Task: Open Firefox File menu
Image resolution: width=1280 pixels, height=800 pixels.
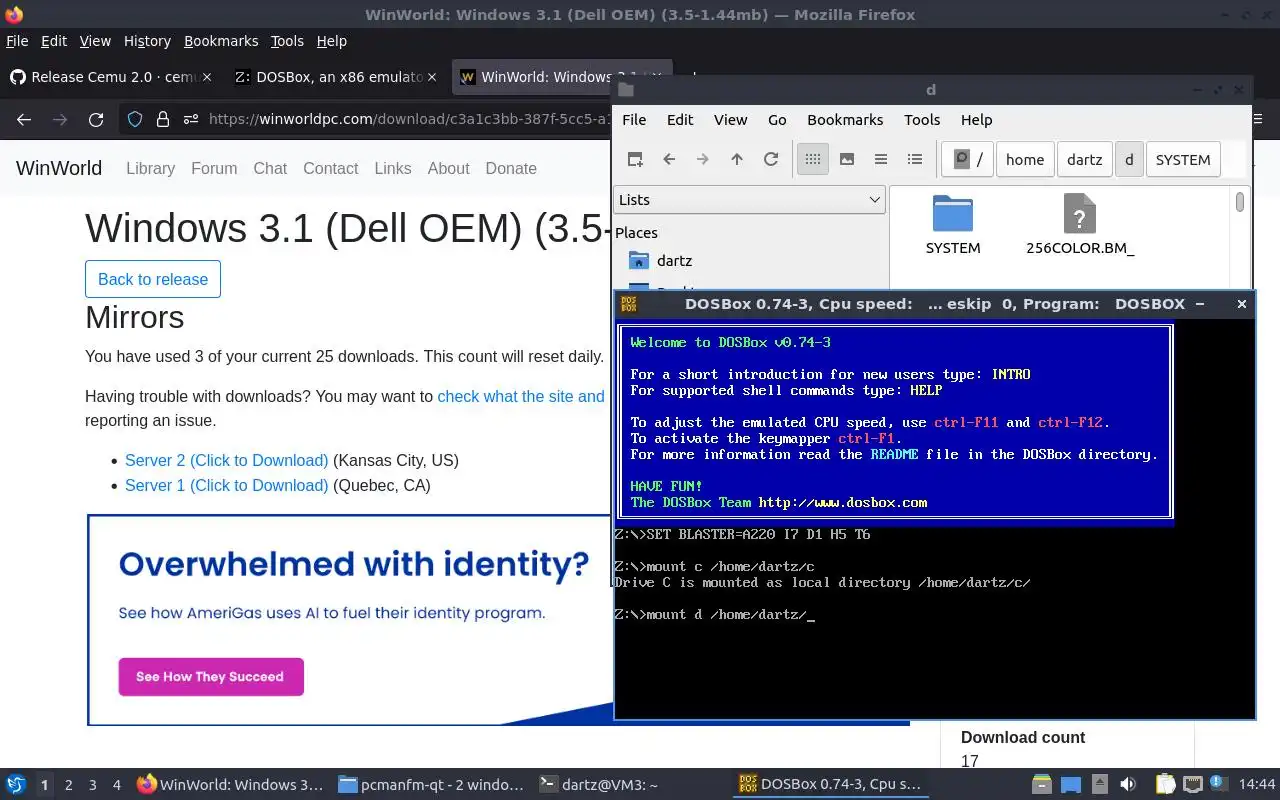Action: tap(17, 41)
